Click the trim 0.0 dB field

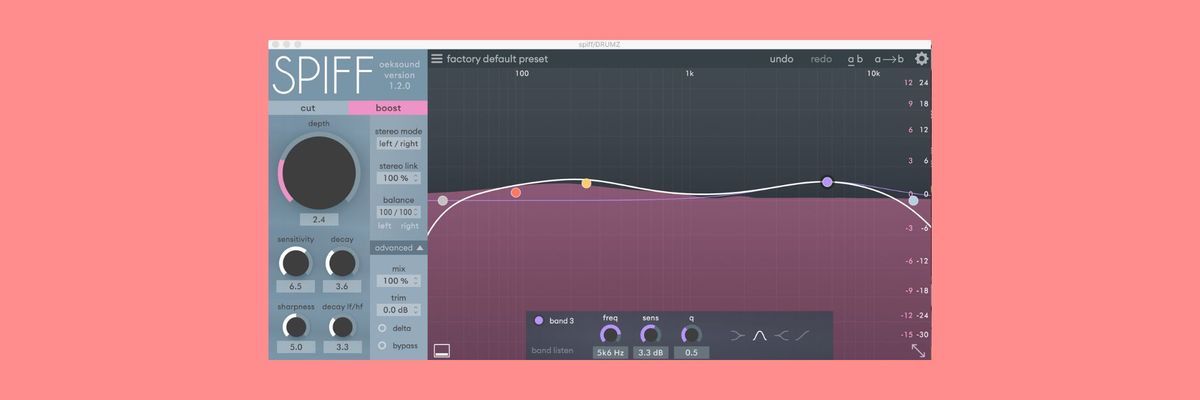point(398,311)
